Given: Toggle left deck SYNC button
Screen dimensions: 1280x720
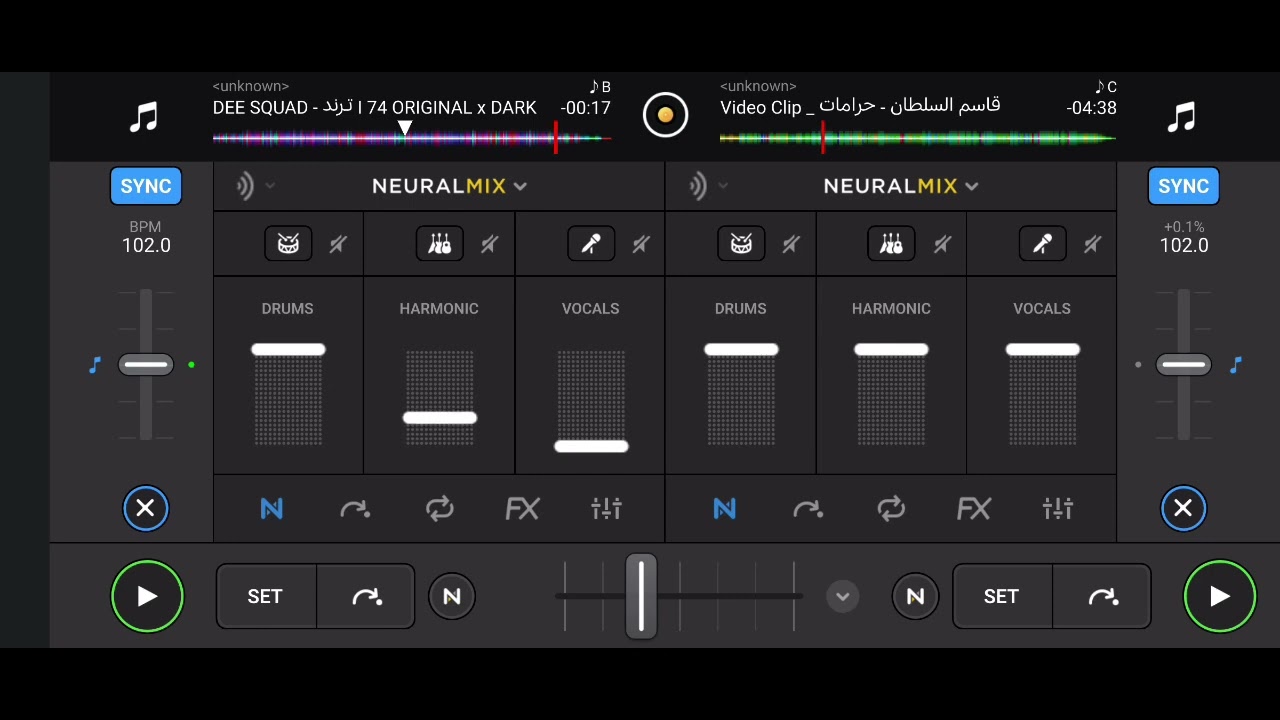Looking at the screenshot, I should pyautogui.click(x=146, y=186).
